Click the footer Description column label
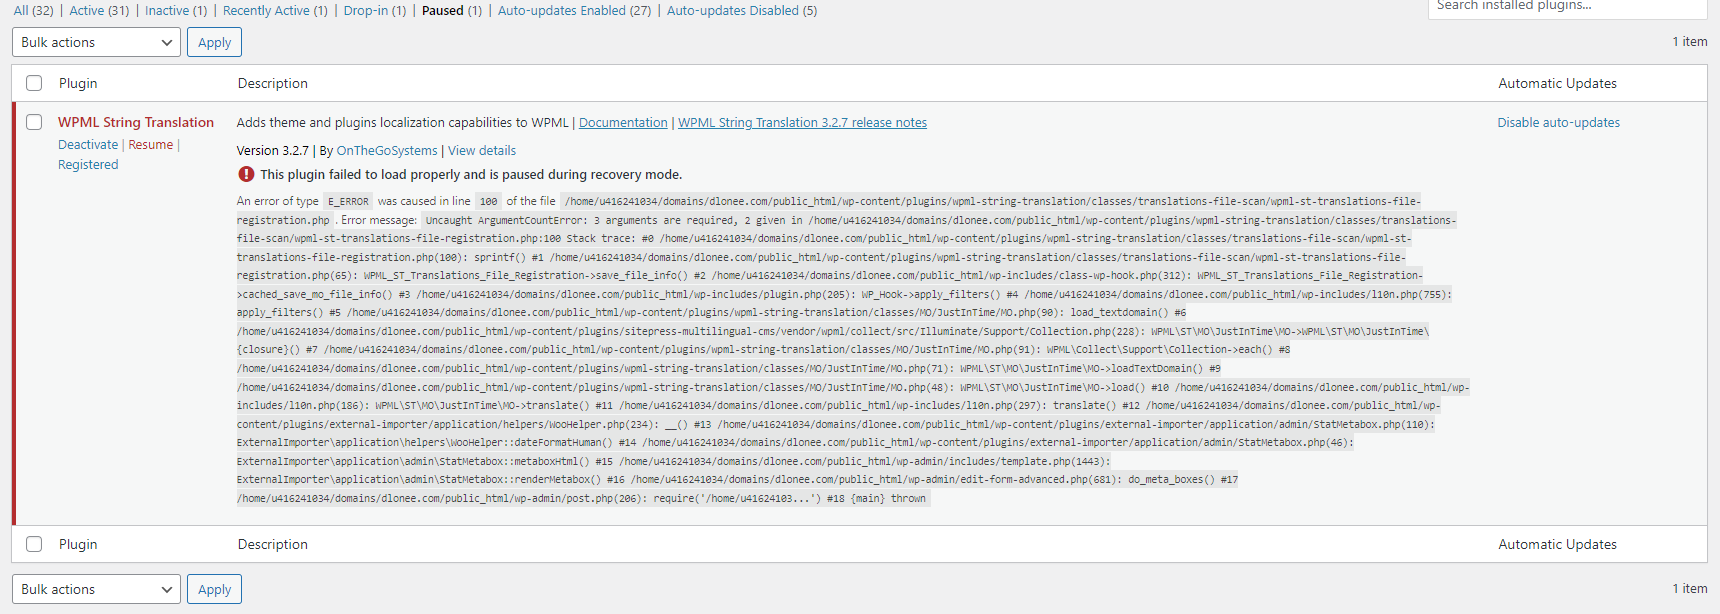This screenshot has height=614, width=1720. tap(272, 544)
